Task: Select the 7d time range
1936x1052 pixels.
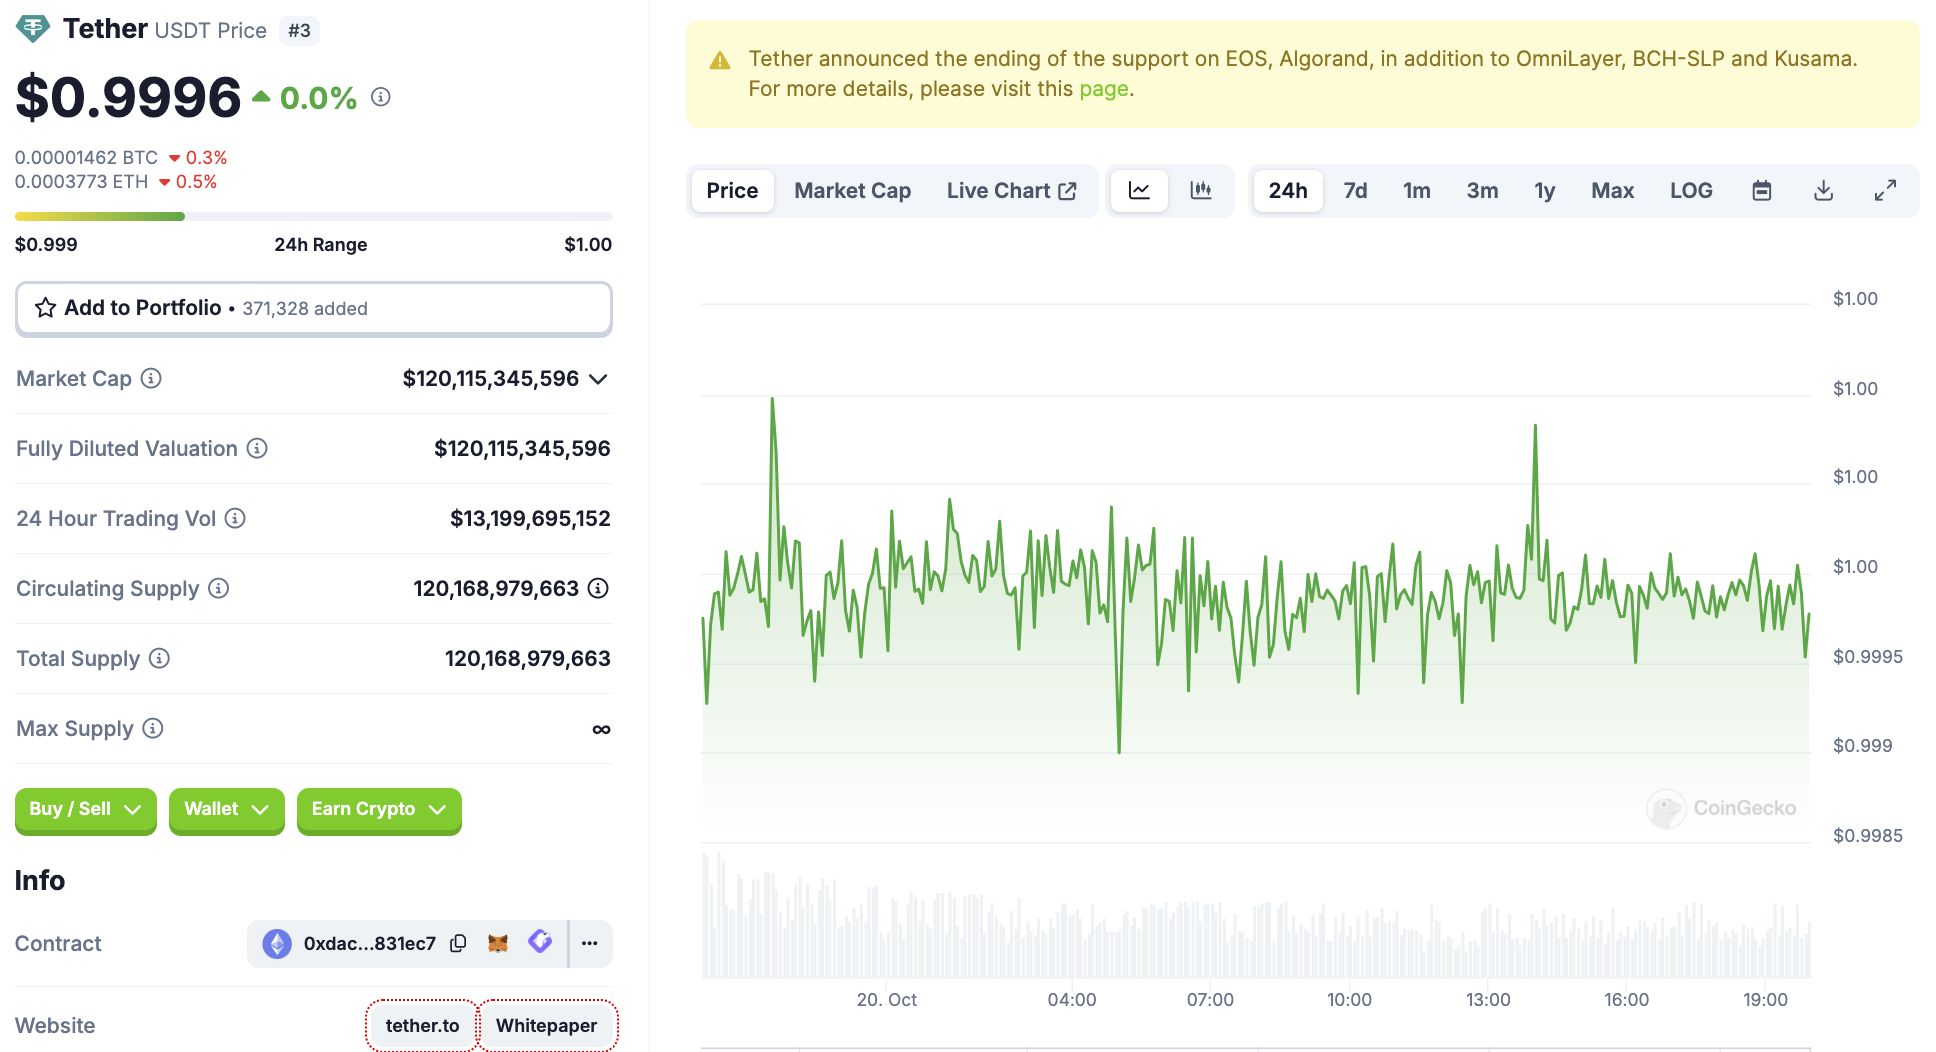Action: coord(1355,190)
